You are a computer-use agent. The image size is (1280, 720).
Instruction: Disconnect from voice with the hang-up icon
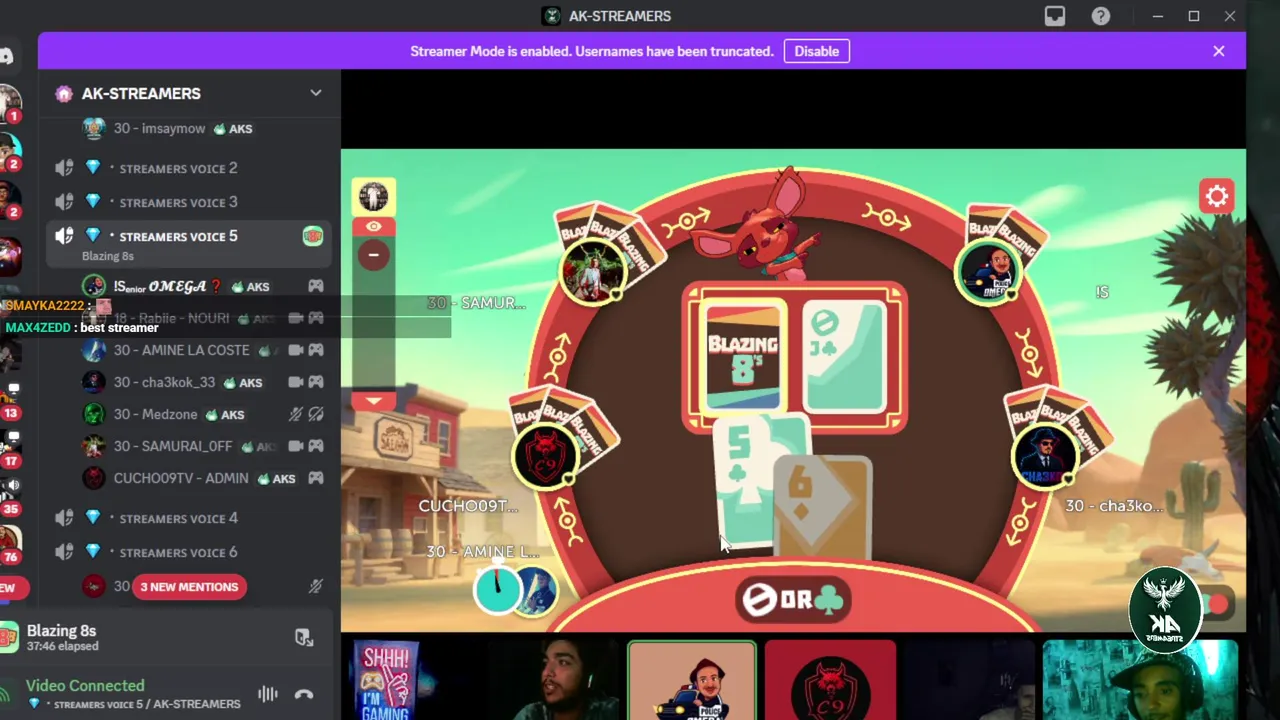304,694
